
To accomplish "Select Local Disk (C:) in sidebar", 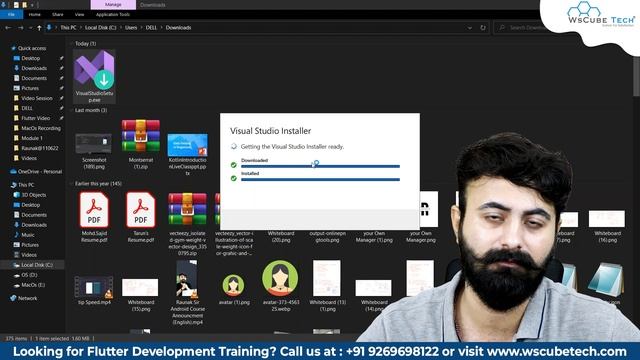I will (37, 265).
